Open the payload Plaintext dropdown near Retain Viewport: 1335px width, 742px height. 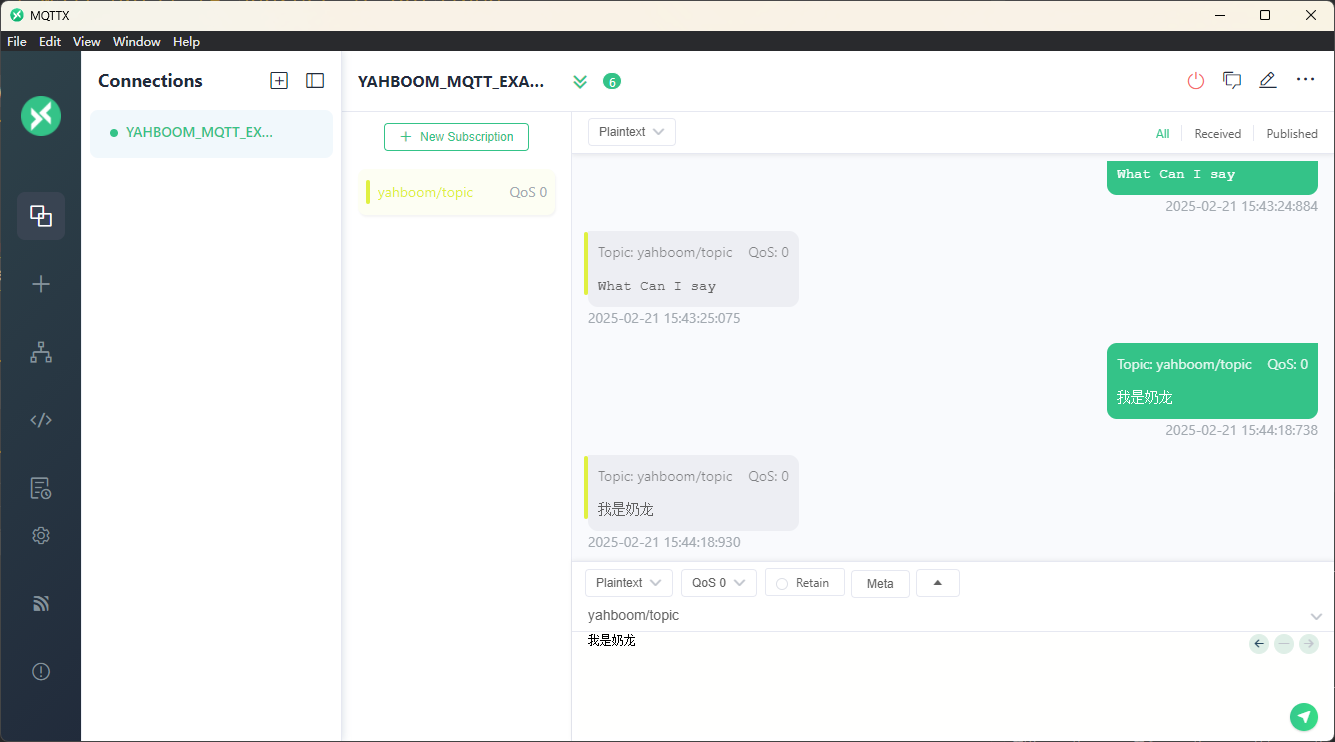point(629,583)
